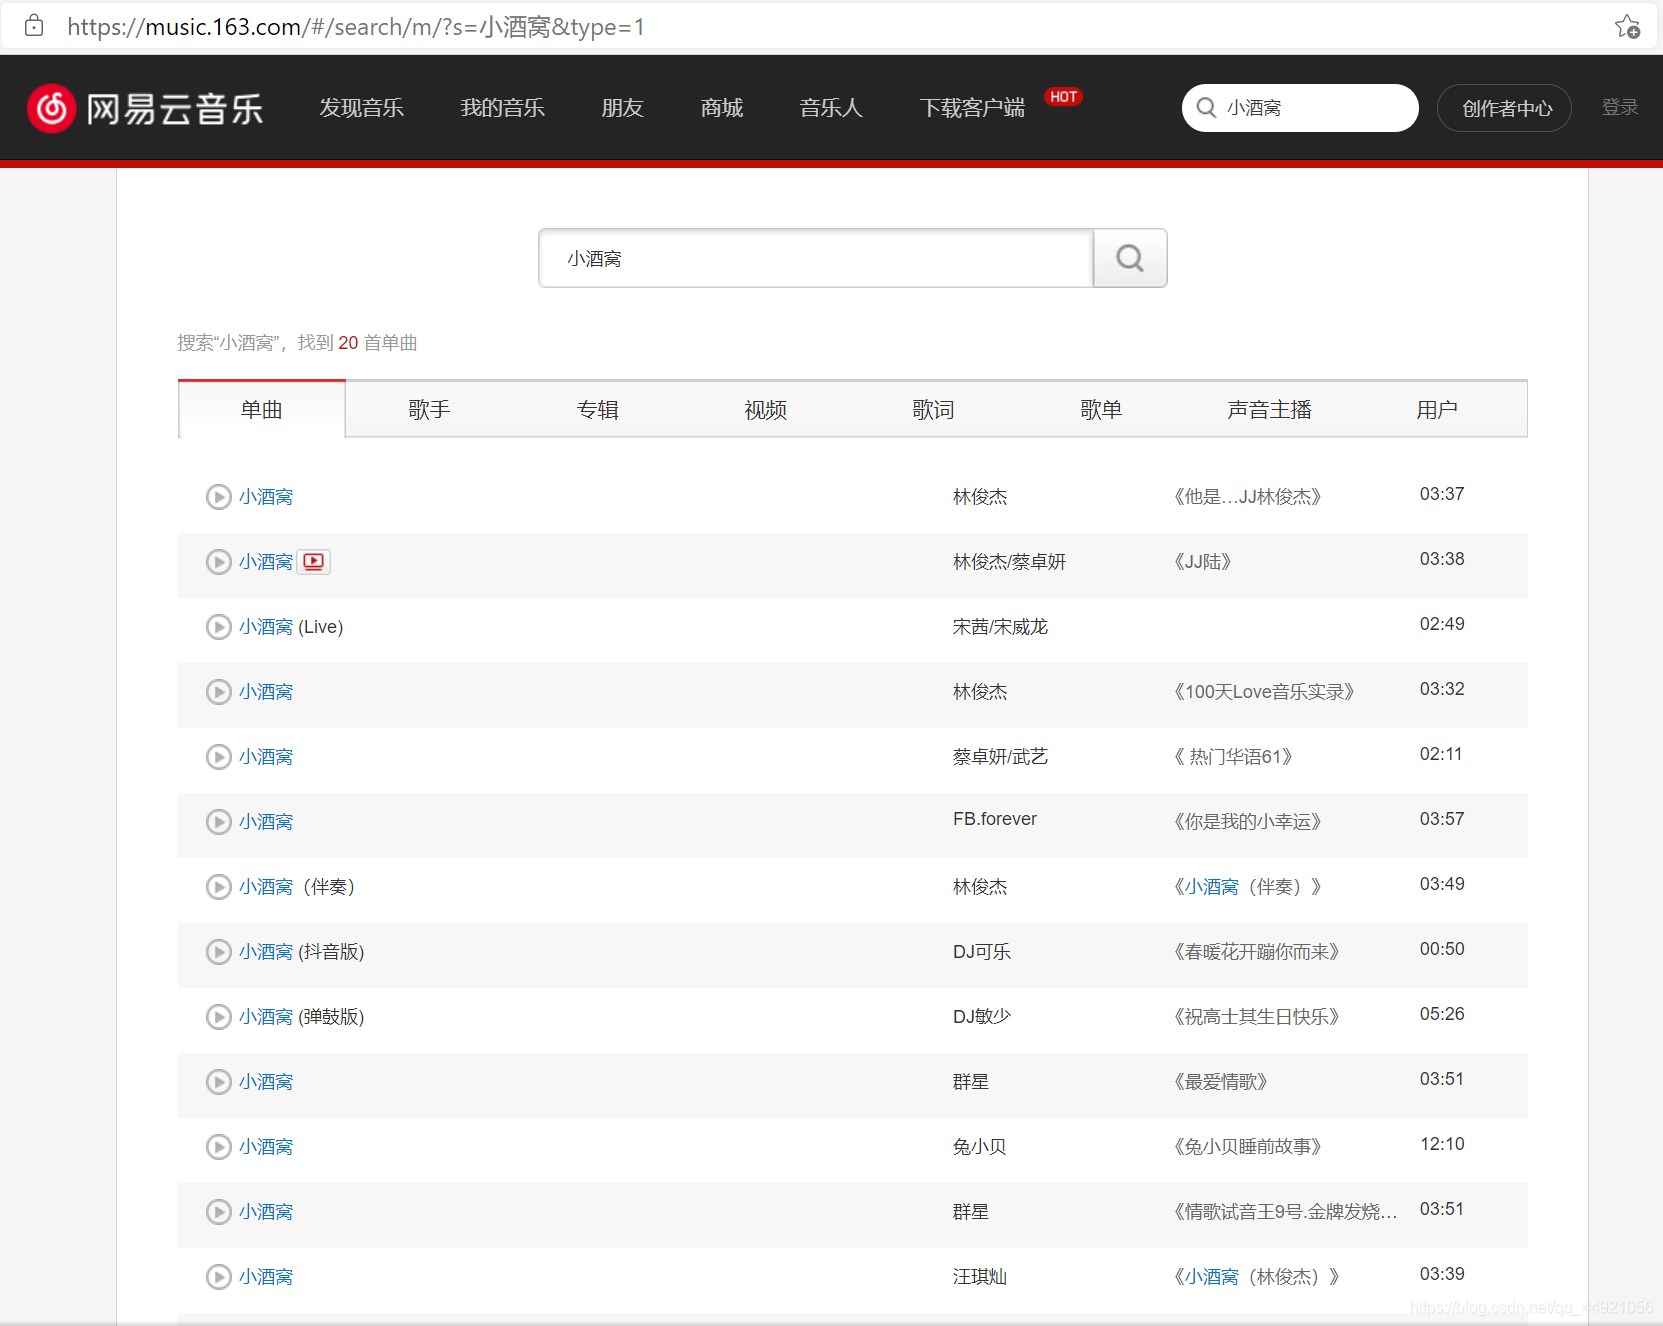Viewport: 1663px width, 1326px height.
Task: Open artist DJ可乐
Action: [x=982, y=952]
